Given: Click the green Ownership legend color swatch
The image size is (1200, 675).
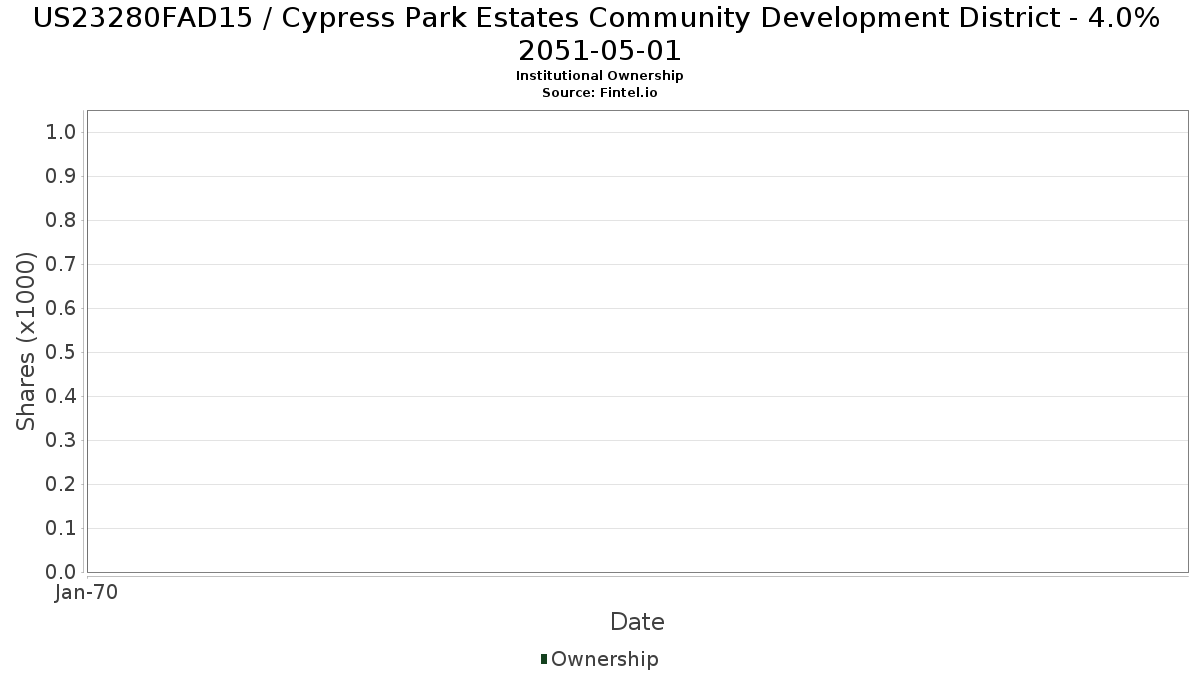Looking at the screenshot, I should [544, 659].
